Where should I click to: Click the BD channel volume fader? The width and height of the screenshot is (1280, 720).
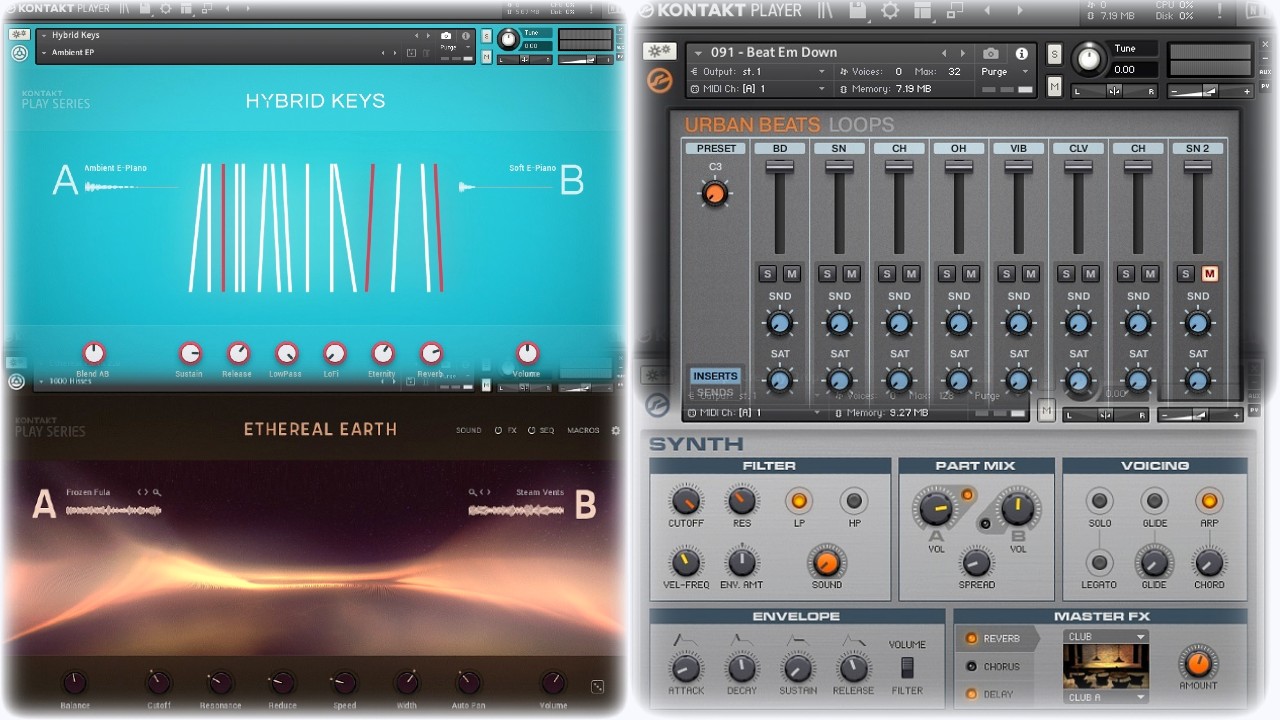click(x=780, y=168)
